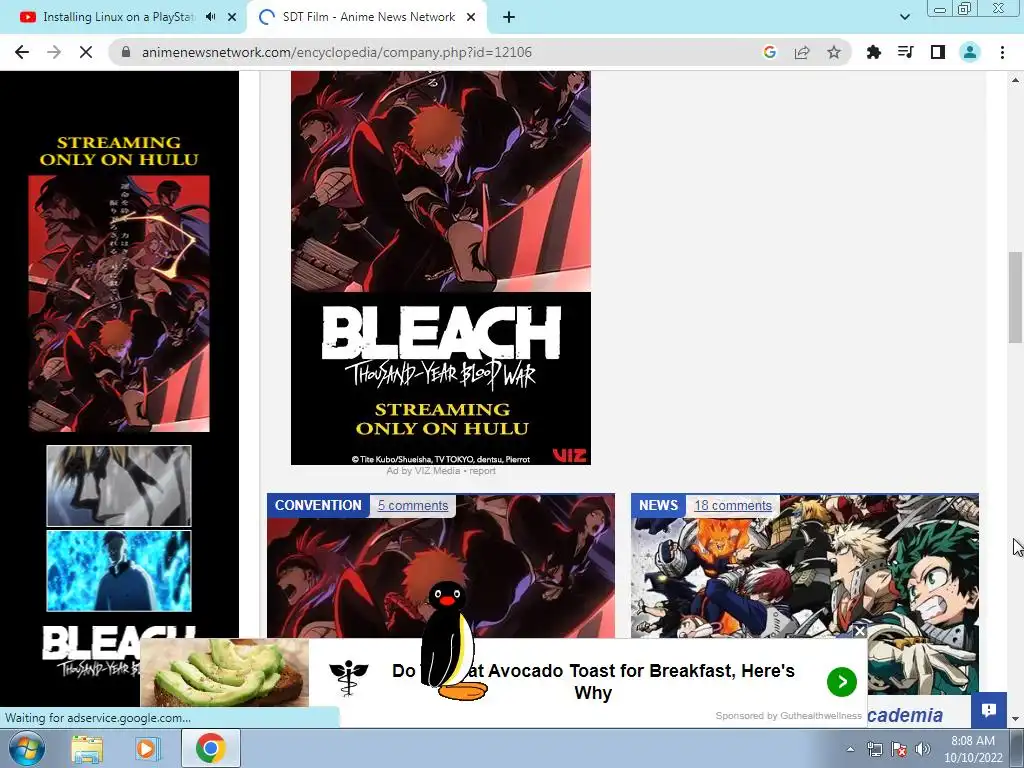The height and width of the screenshot is (768, 1024).
Task: Click the taskbar clock showing 8:08 AM
Action: (972, 749)
